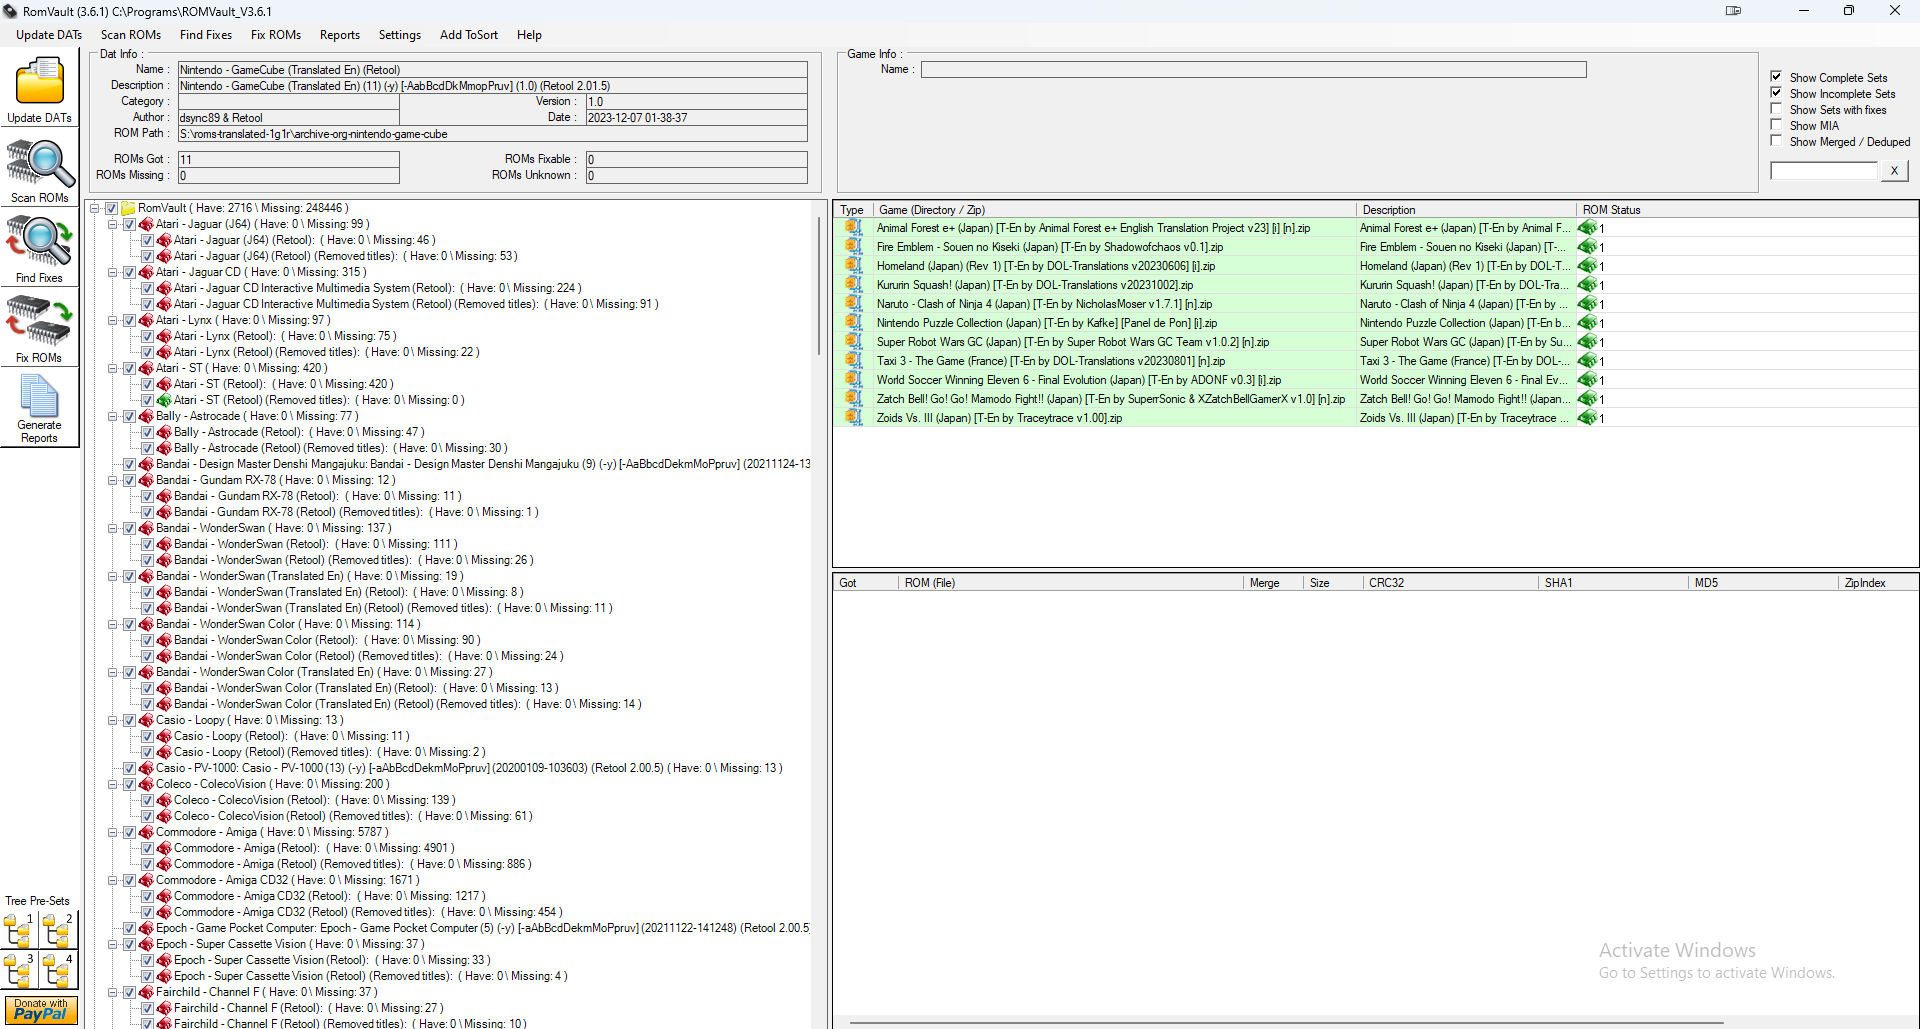Collapse Bandai - WonderSwan (Translated En) node

(x=113, y=576)
